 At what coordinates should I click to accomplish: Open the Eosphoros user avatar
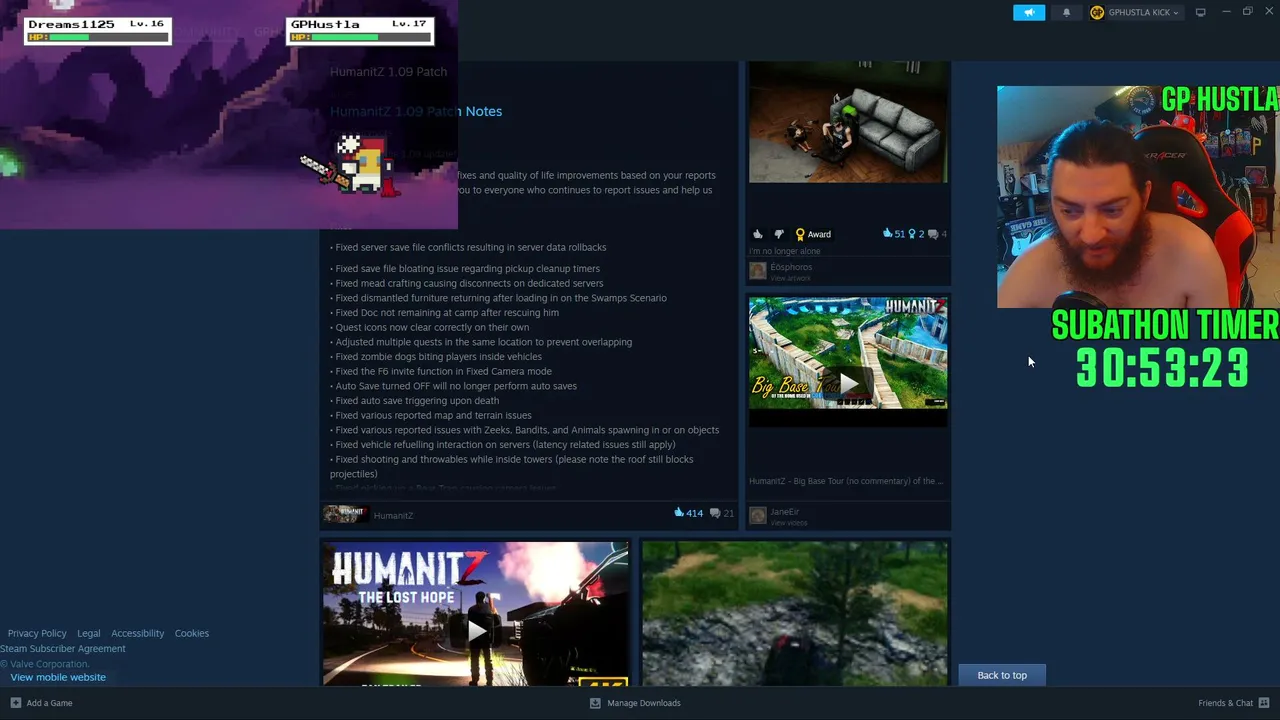pyautogui.click(x=757, y=270)
